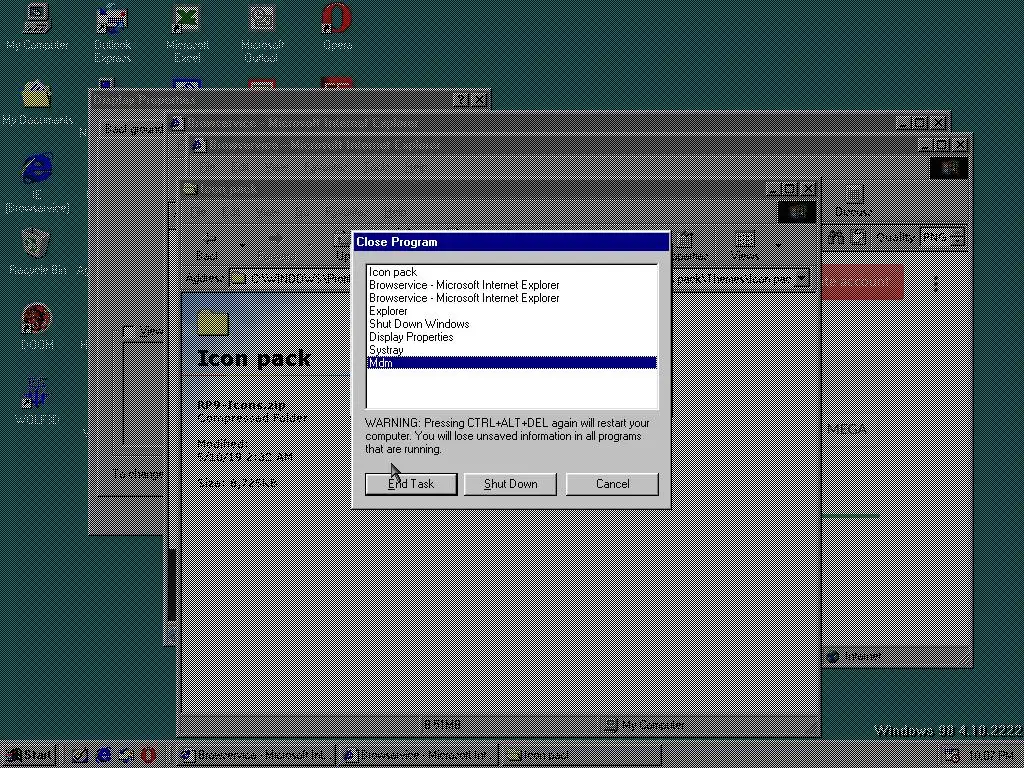Viewport: 1024px width, 768px height.
Task: Click the folder icon in Icon pack pane
Action: click(213, 322)
